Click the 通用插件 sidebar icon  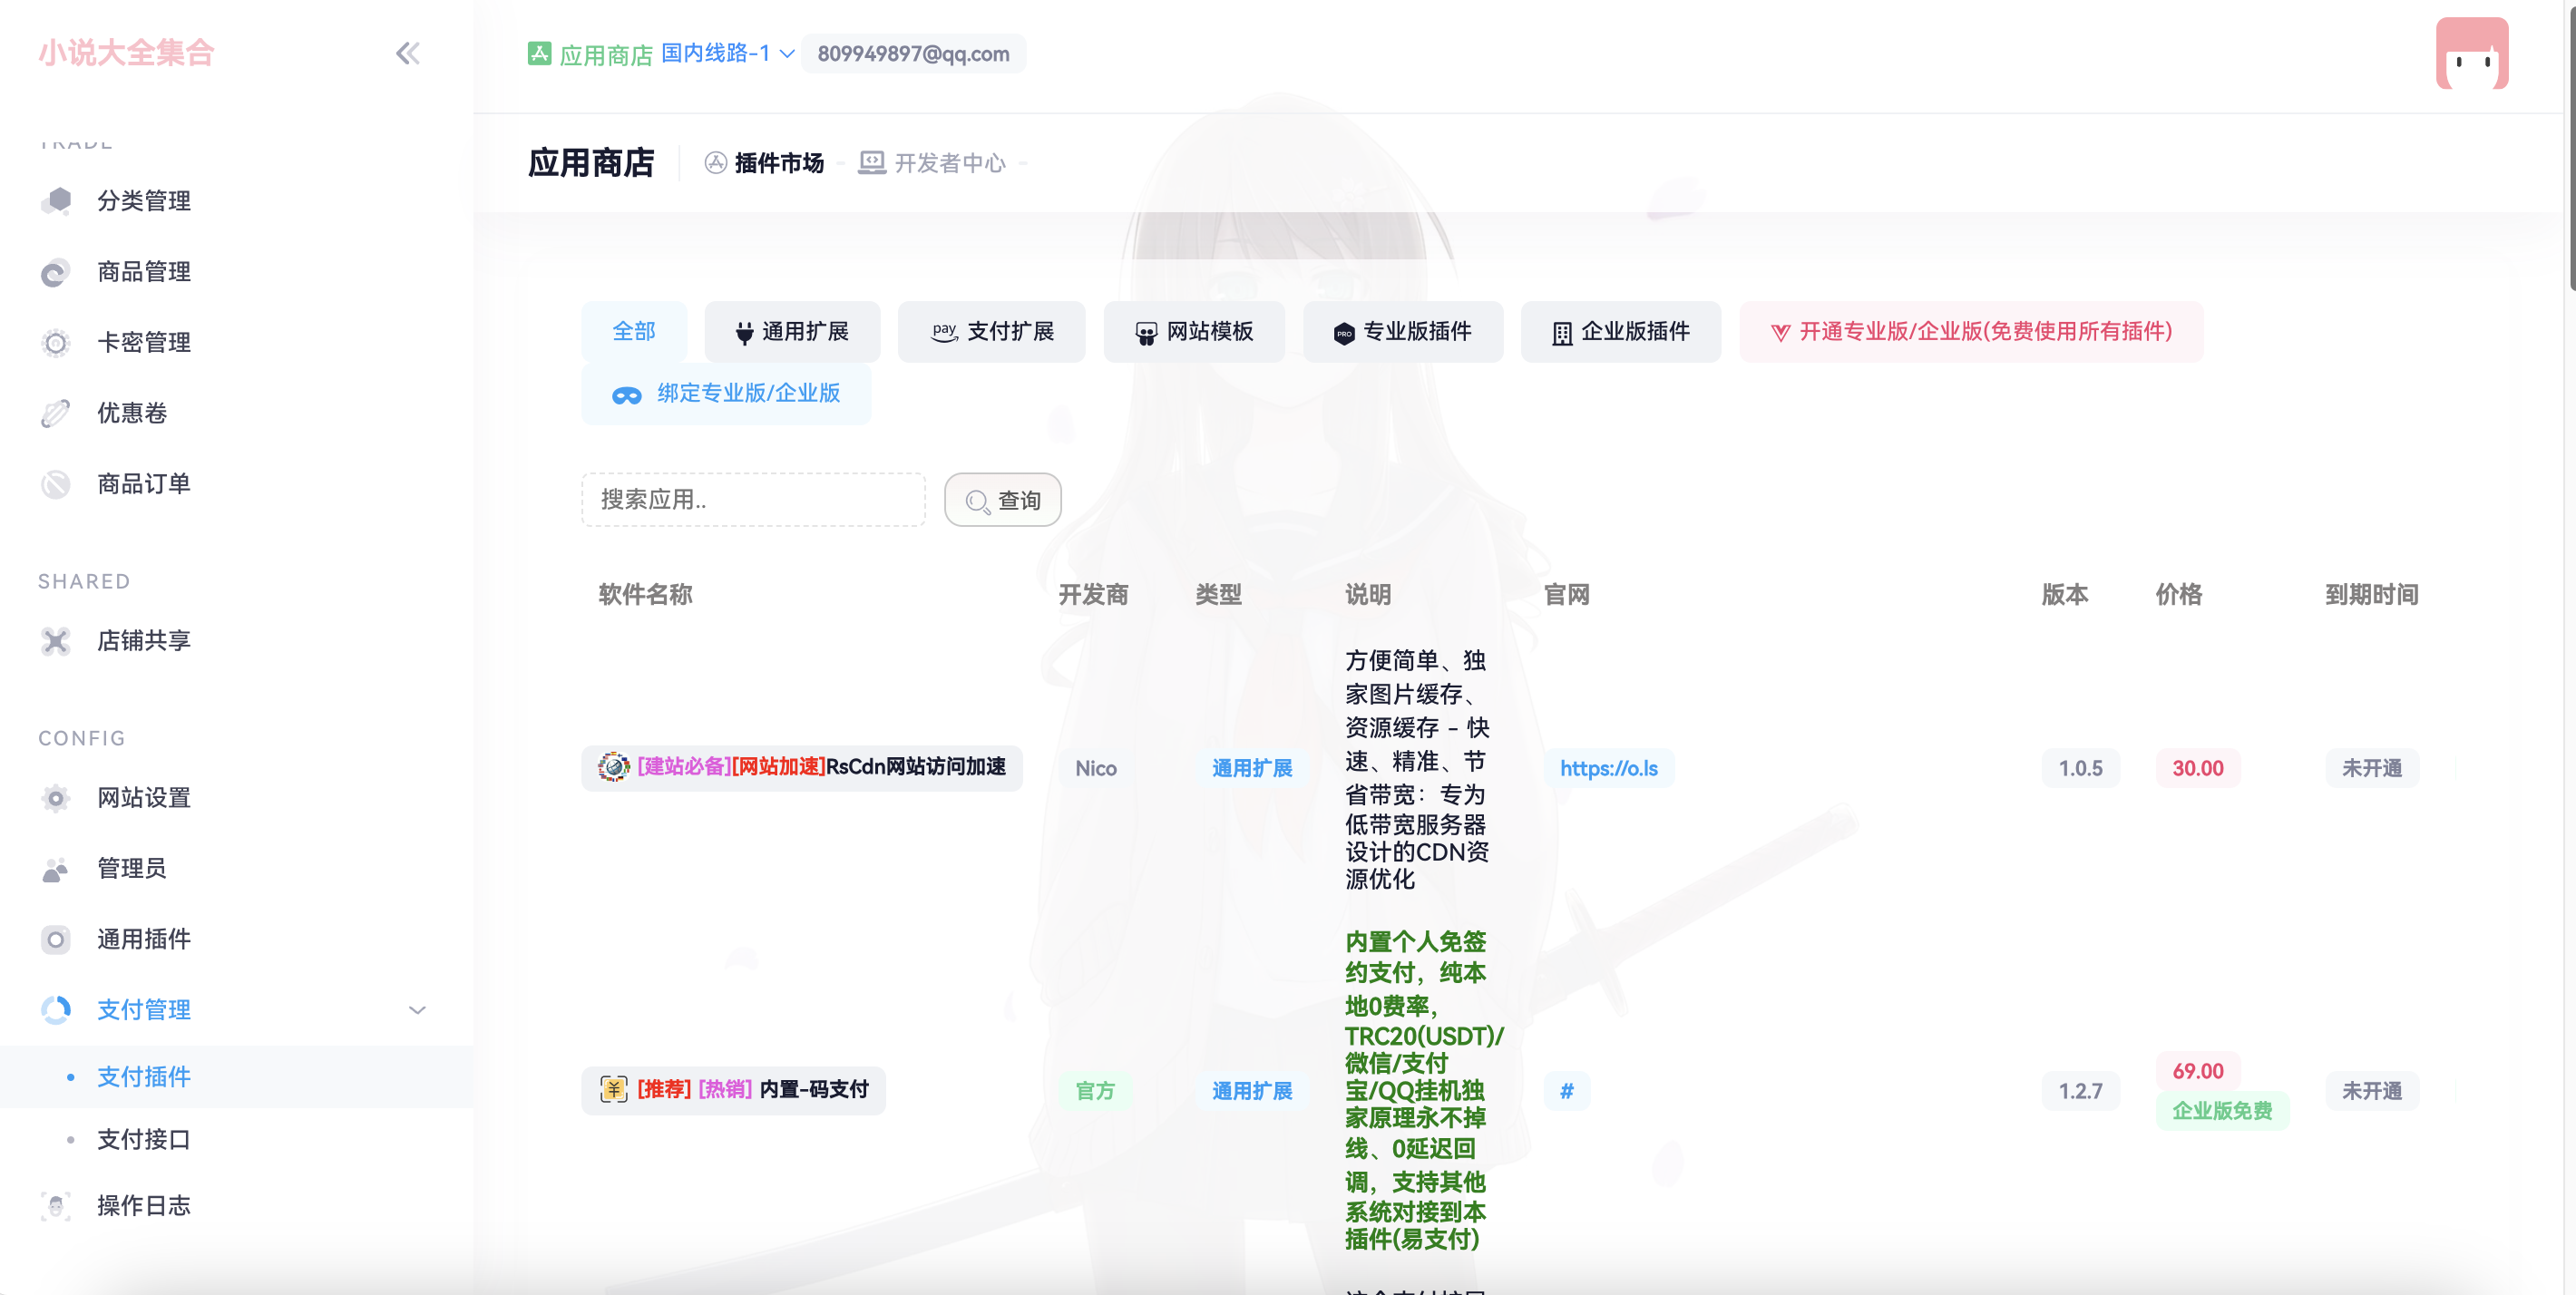tap(56, 939)
